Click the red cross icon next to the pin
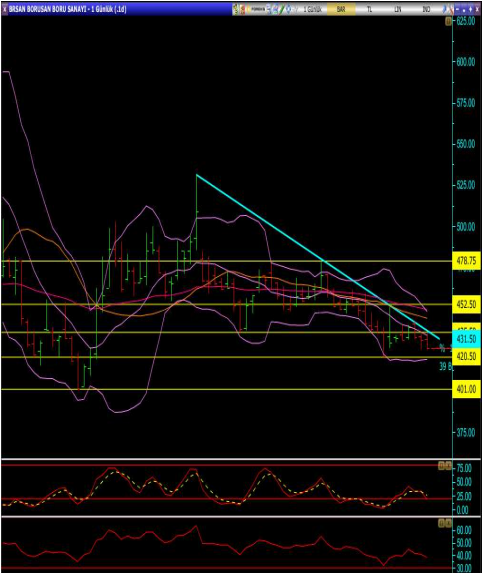This screenshot has height=573, width=484. 451,9
